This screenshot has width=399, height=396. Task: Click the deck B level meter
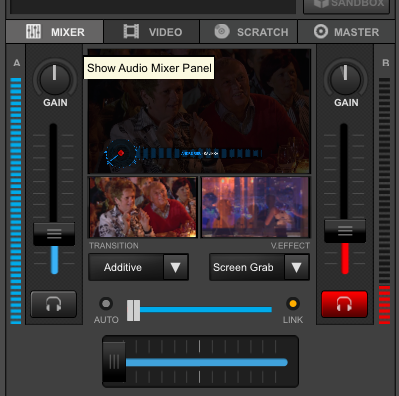384,201
